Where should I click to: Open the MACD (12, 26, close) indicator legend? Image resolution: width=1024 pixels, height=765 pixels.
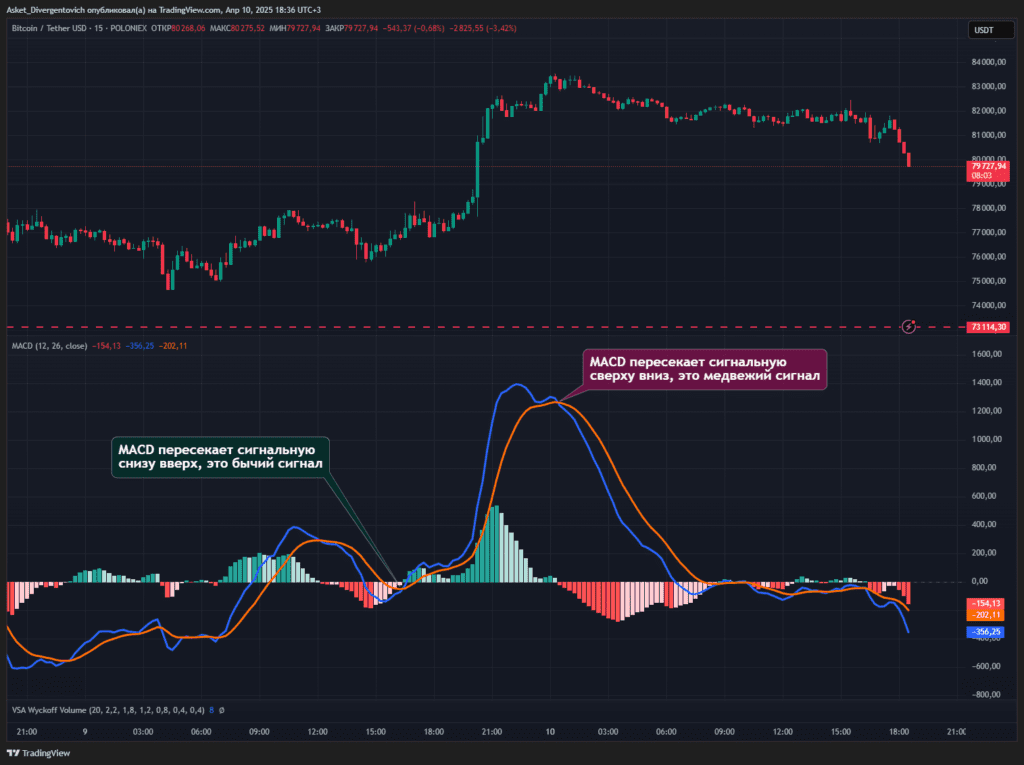coord(48,345)
